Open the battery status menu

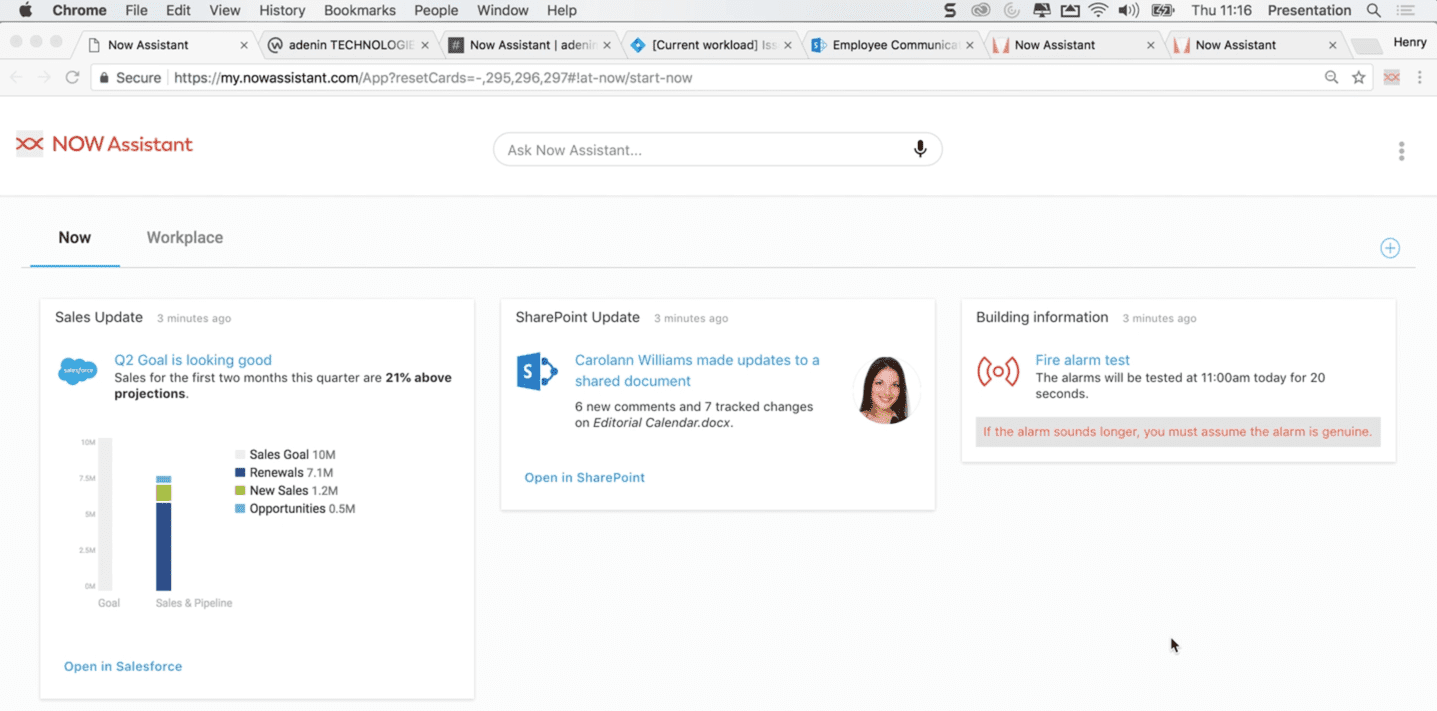(1163, 10)
